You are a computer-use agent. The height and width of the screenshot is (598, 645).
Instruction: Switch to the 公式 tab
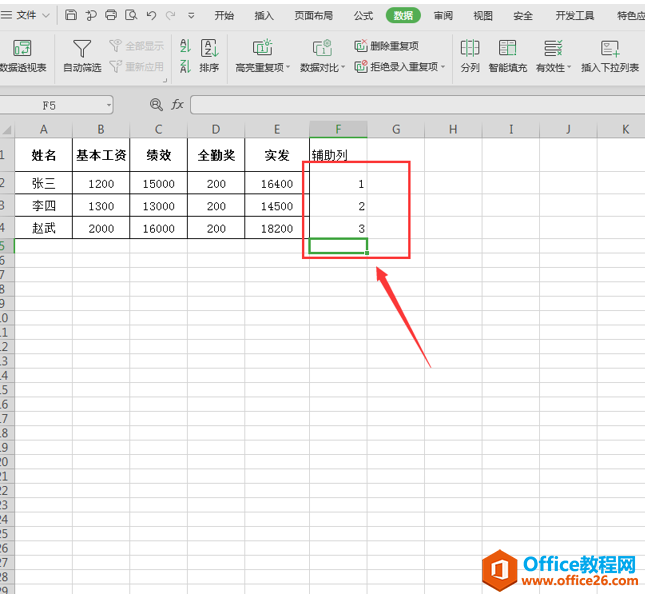pos(363,16)
